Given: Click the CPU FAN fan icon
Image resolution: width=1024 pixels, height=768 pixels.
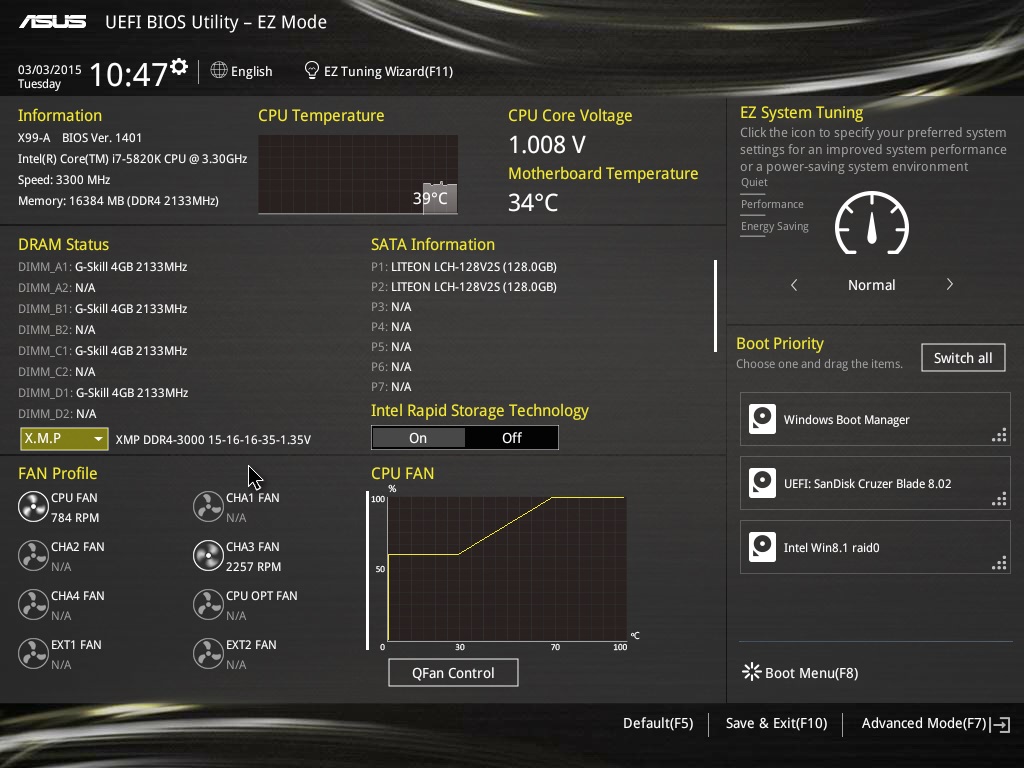Looking at the screenshot, I should pos(33,507).
